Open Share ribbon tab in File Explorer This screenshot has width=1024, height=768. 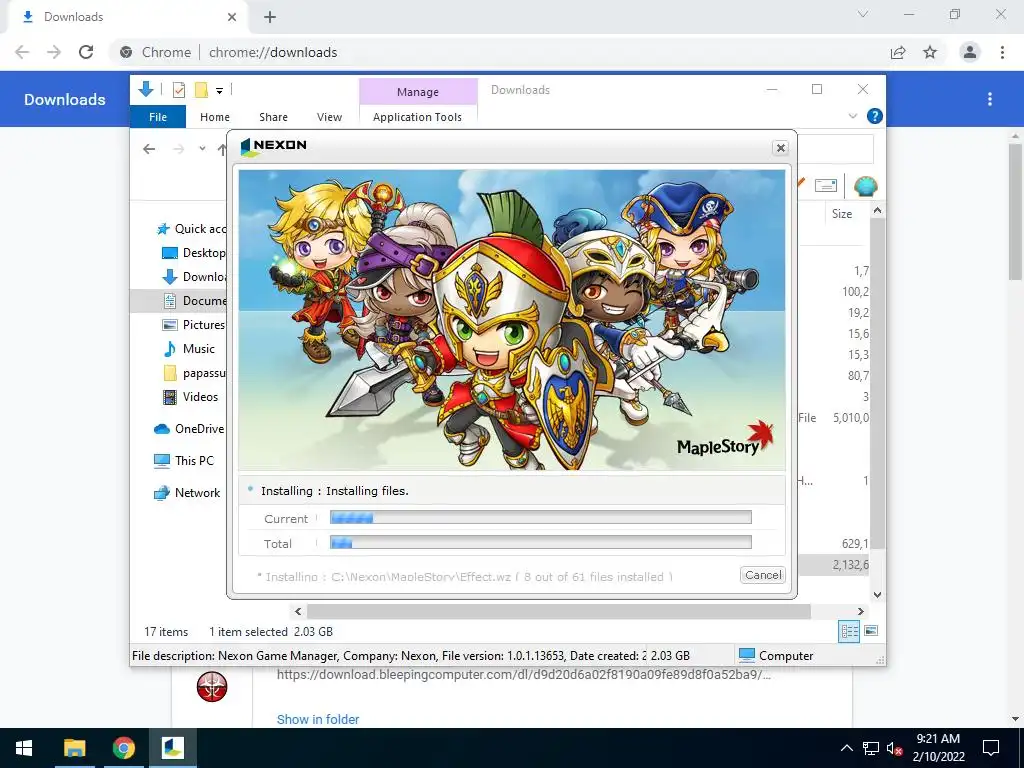click(x=273, y=117)
